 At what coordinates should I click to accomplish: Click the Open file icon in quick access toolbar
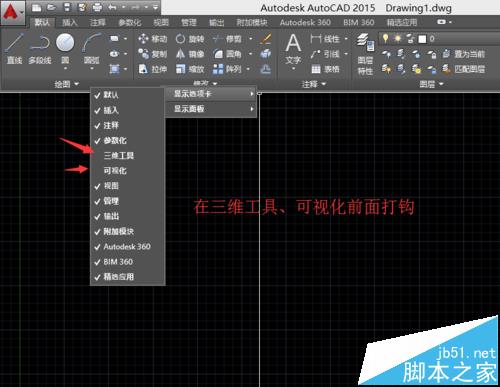click(x=51, y=7)
